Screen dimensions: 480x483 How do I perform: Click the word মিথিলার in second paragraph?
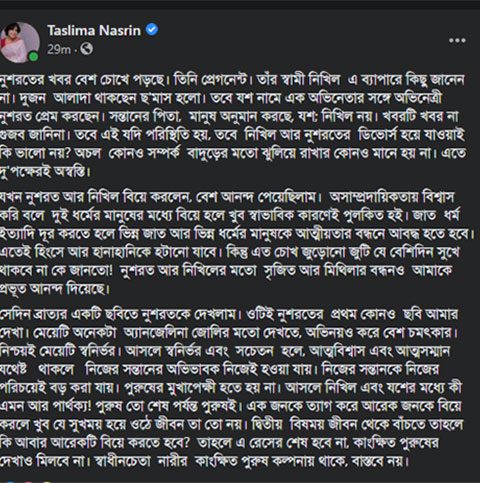[345, 270]
